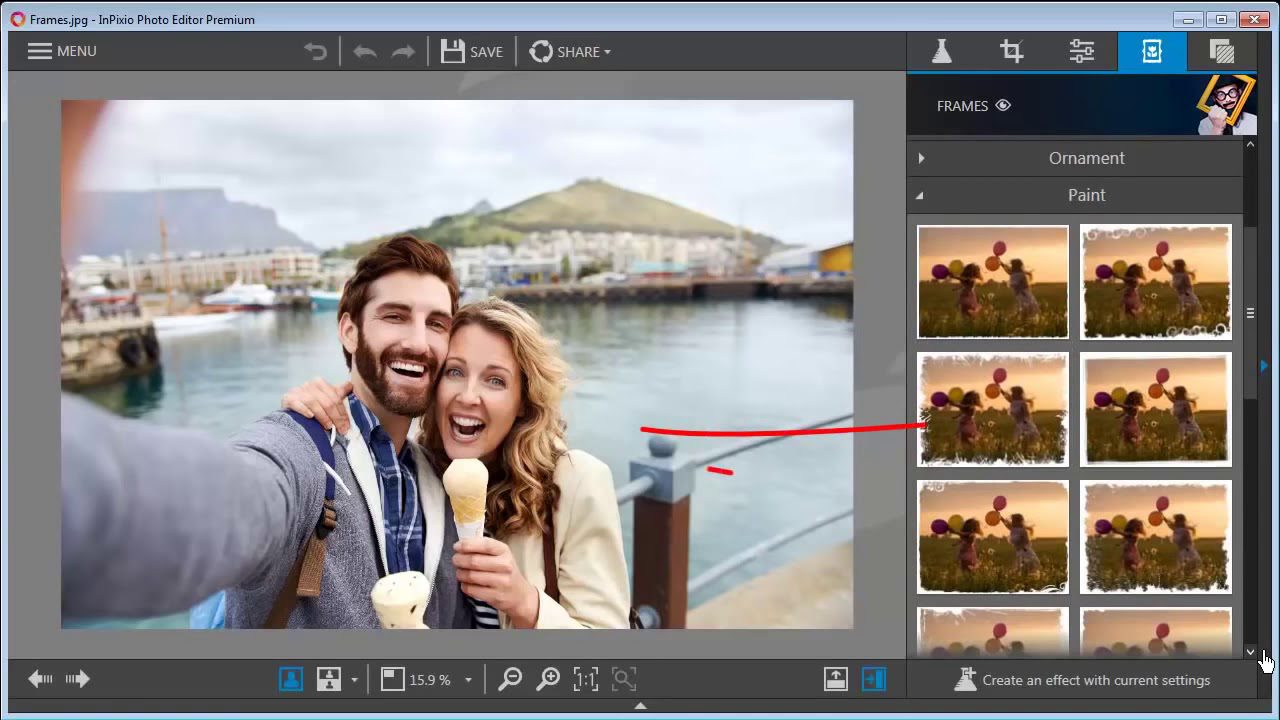Set zoom to 1:1 actual size
The height and width of the screenshot is (720, 1280).
tap(586, 679)
